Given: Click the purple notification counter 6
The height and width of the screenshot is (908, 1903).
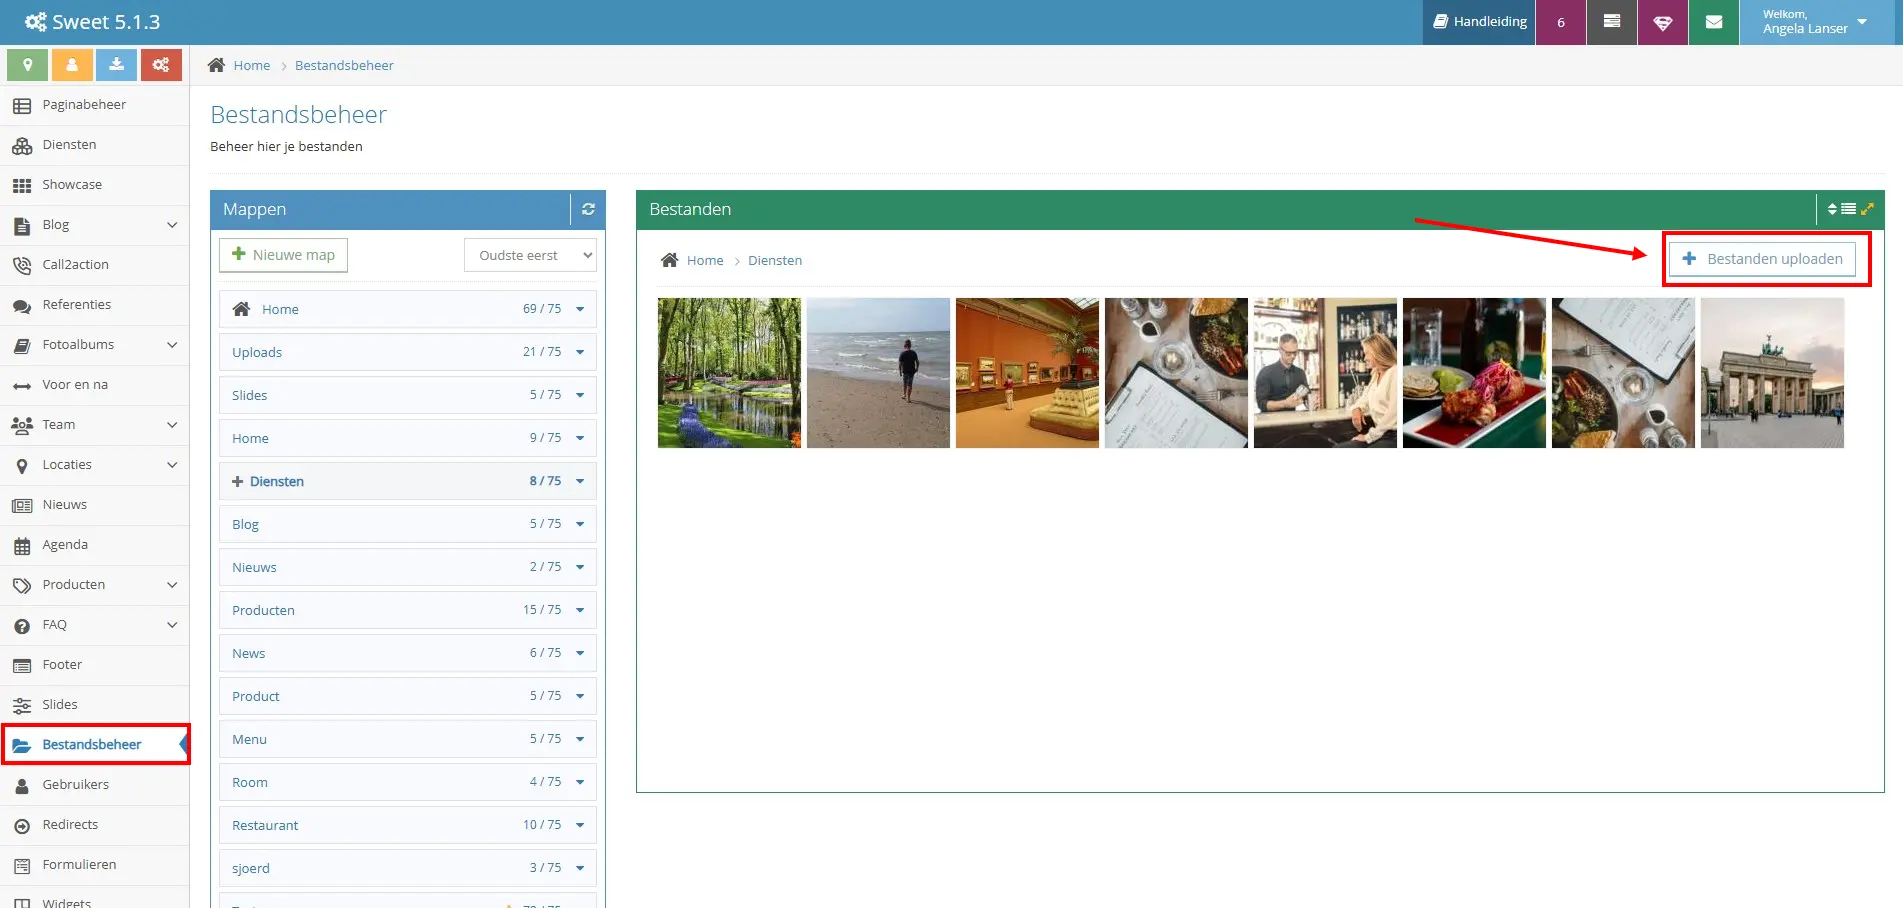Looking at the screenshot, I should click(1561, 22).
